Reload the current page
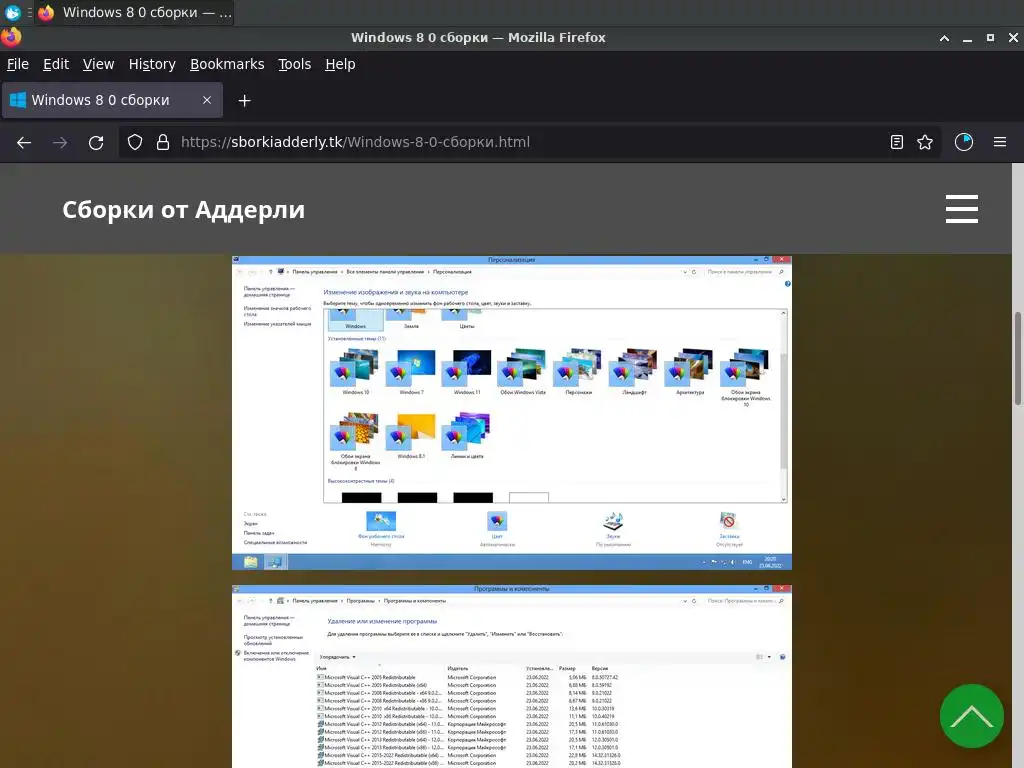Image resolution: width=1024 pixels, height=768 pixels. [96, 142]
